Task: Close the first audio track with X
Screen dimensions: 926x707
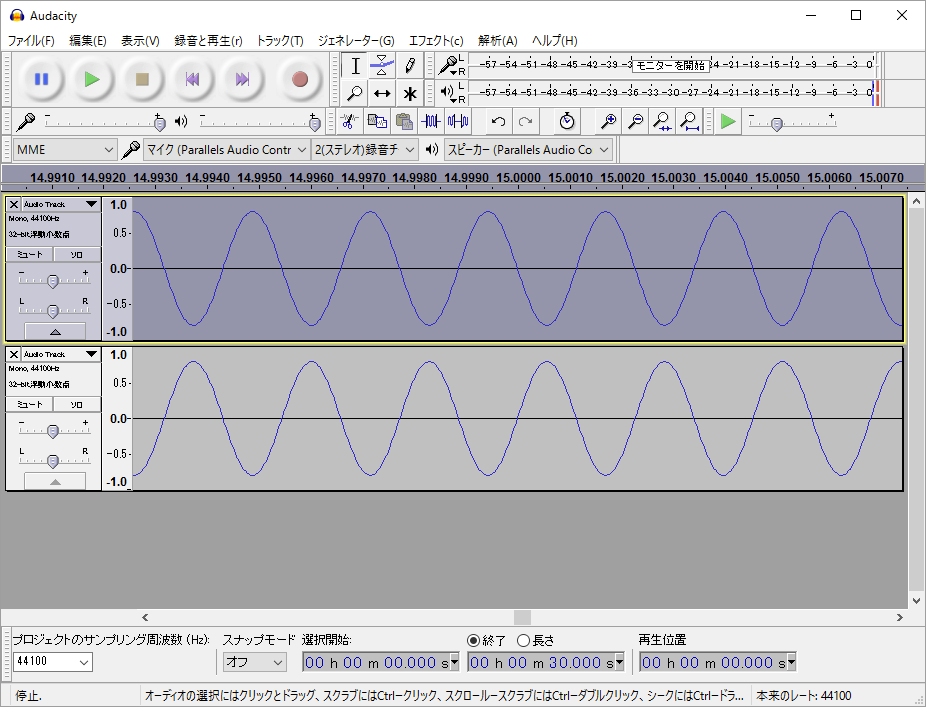Action: click(x=14, y=204)
